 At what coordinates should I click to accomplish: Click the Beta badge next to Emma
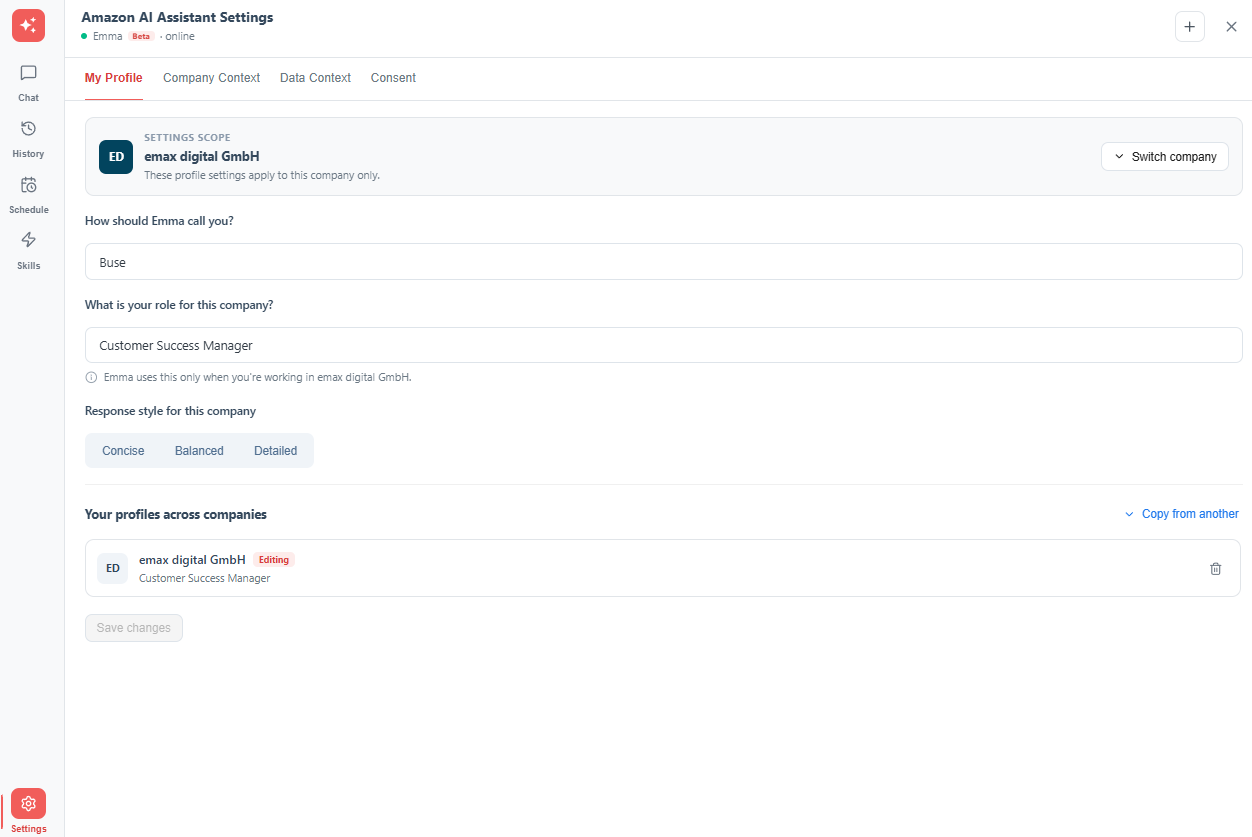click(x=141, y=36)
